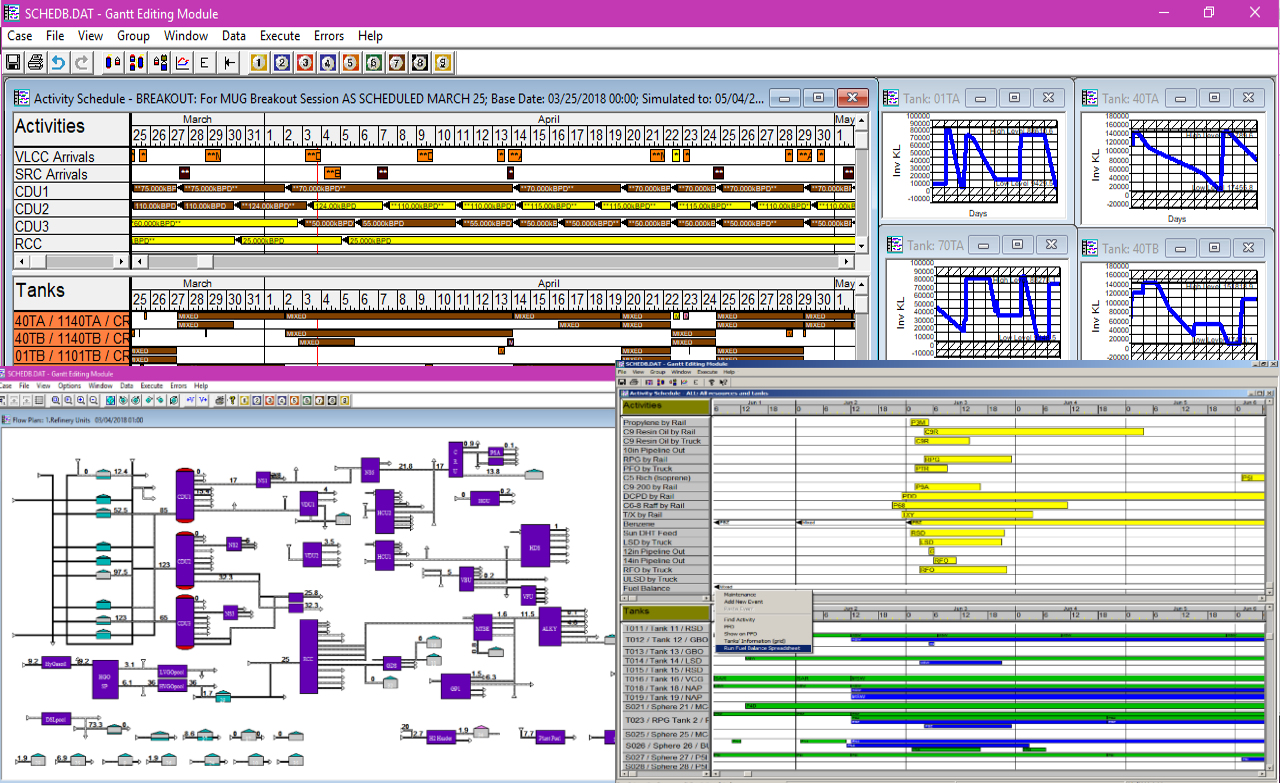Select numbered view ball 9
The image size is (1280, 783).
click(443, 62)
